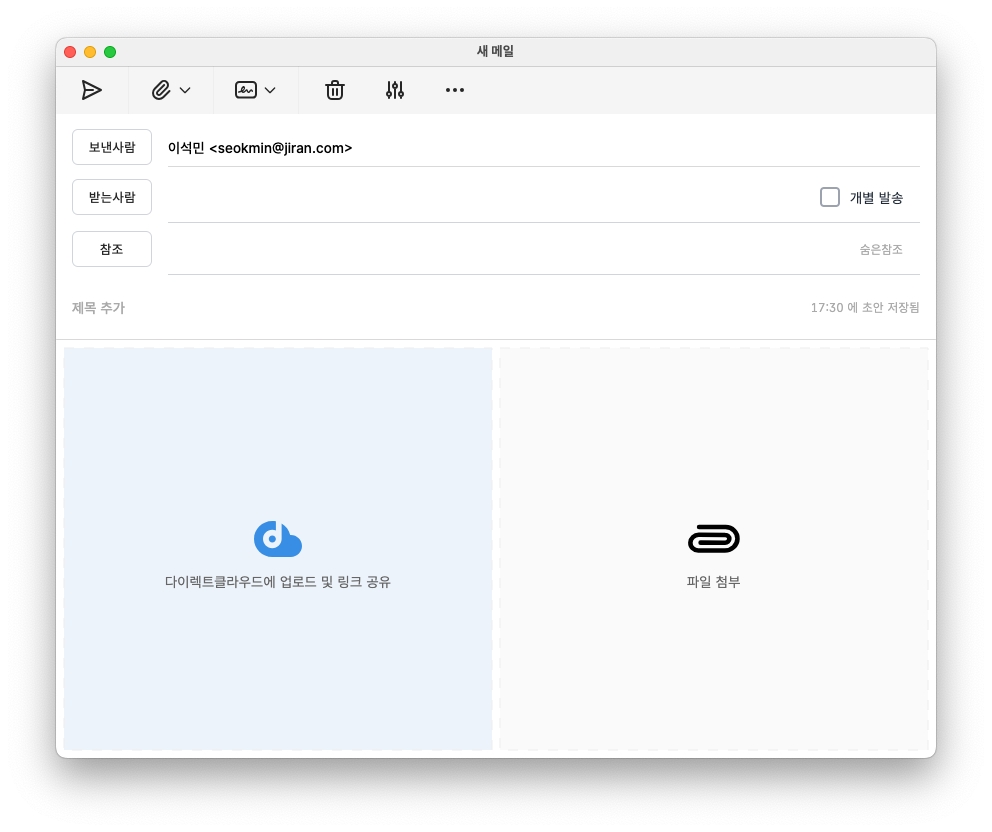Click the sender address 이석민 field
Image resolution: width=992 pixels, height=832 pixels.
[260, 148]
